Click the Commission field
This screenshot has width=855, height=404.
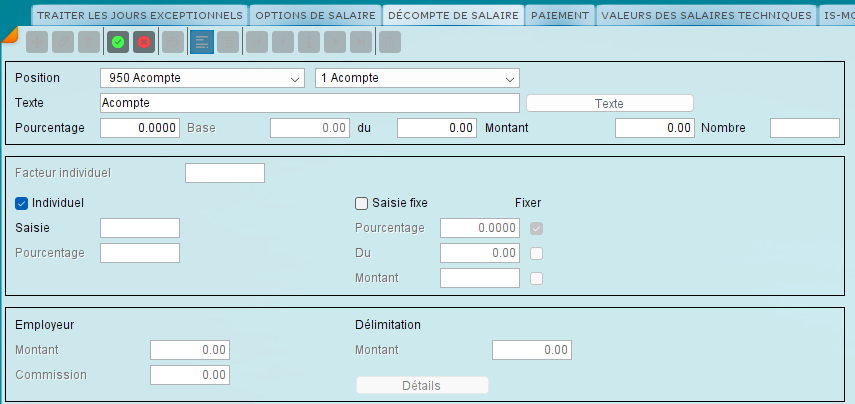coord(190,375)
